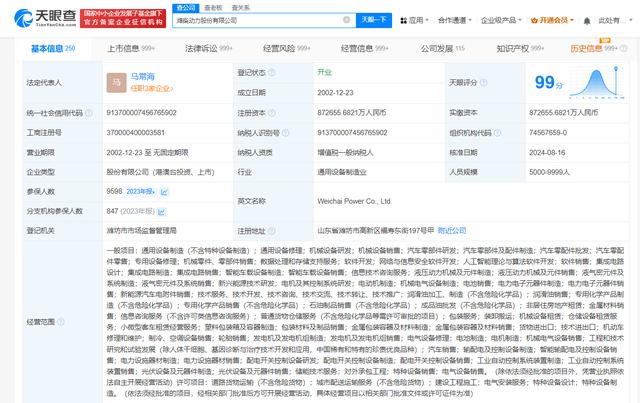Open the 任职3家企业 link
The image size is (640, 403).
pos(152,88)
